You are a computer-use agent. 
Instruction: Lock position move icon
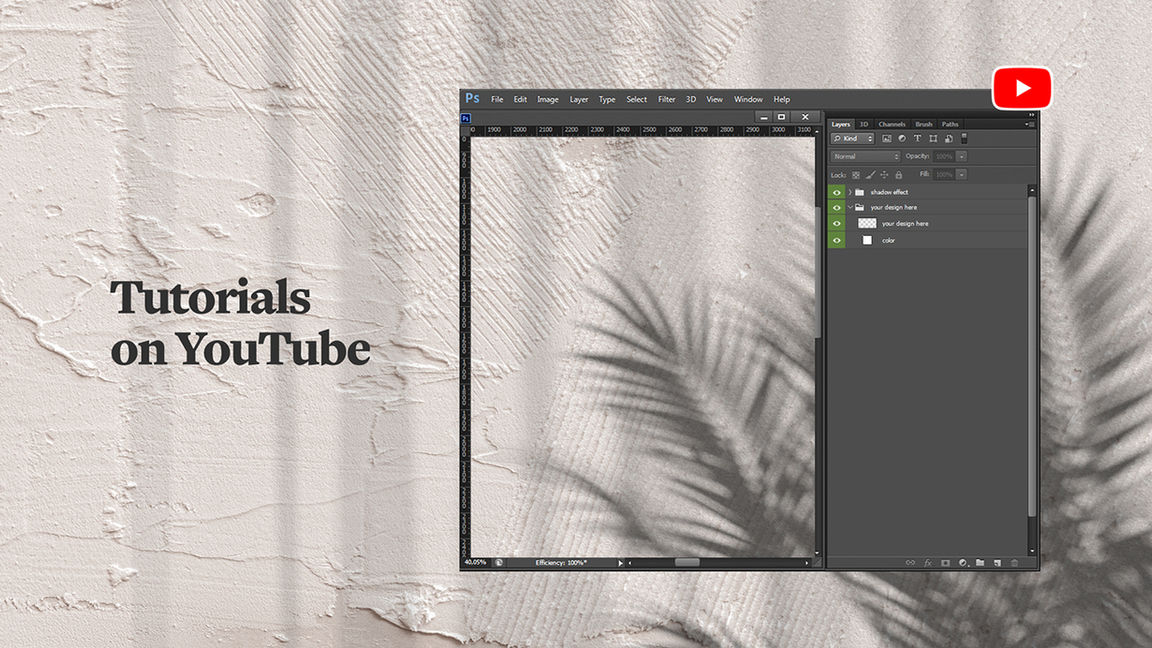pyautogui.click(x=884, y=175)
